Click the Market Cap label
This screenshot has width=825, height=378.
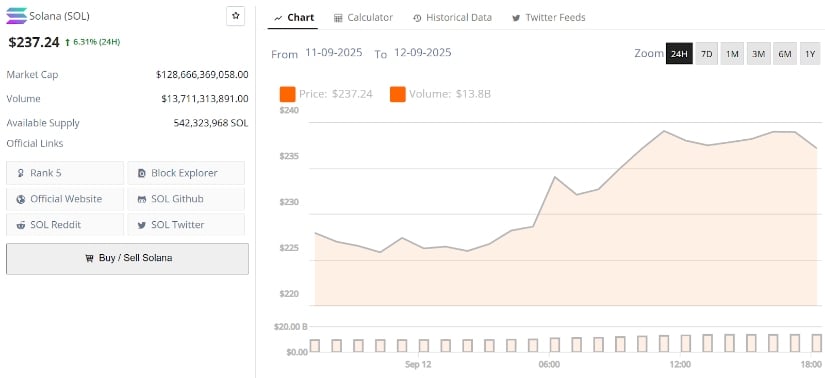(x=32, y=75)
